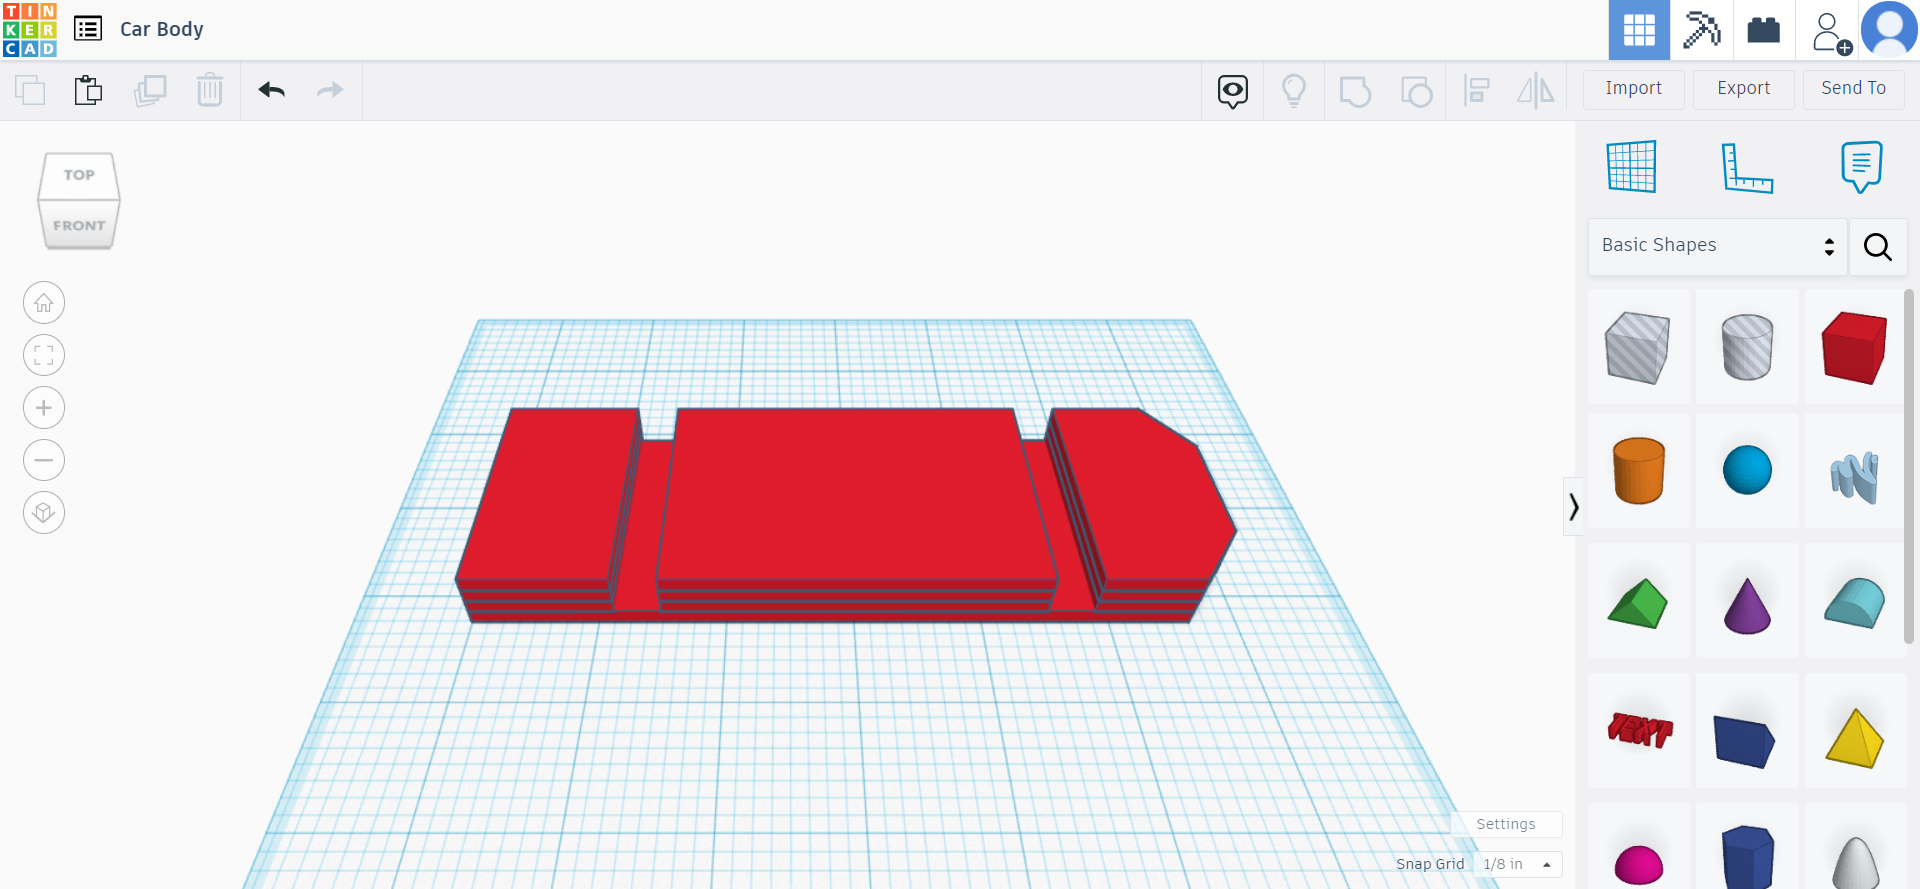Click the light bulb hide icon
The image size is (1920, 889).
tap(1294, 91)
